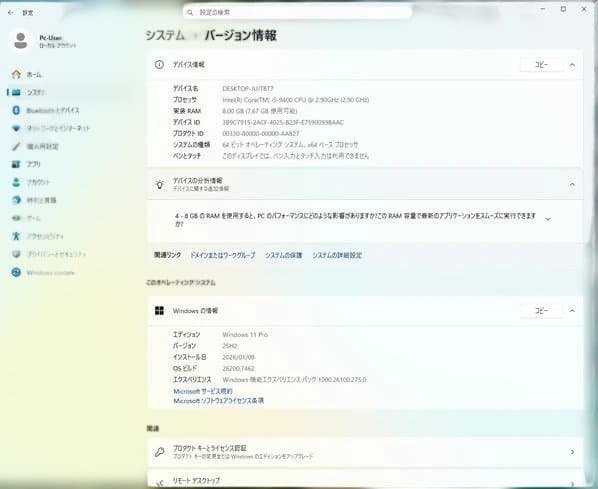598x489 pixels.
Task: Expand the 4-8 GB RAM question
Action: pos(548,219)
